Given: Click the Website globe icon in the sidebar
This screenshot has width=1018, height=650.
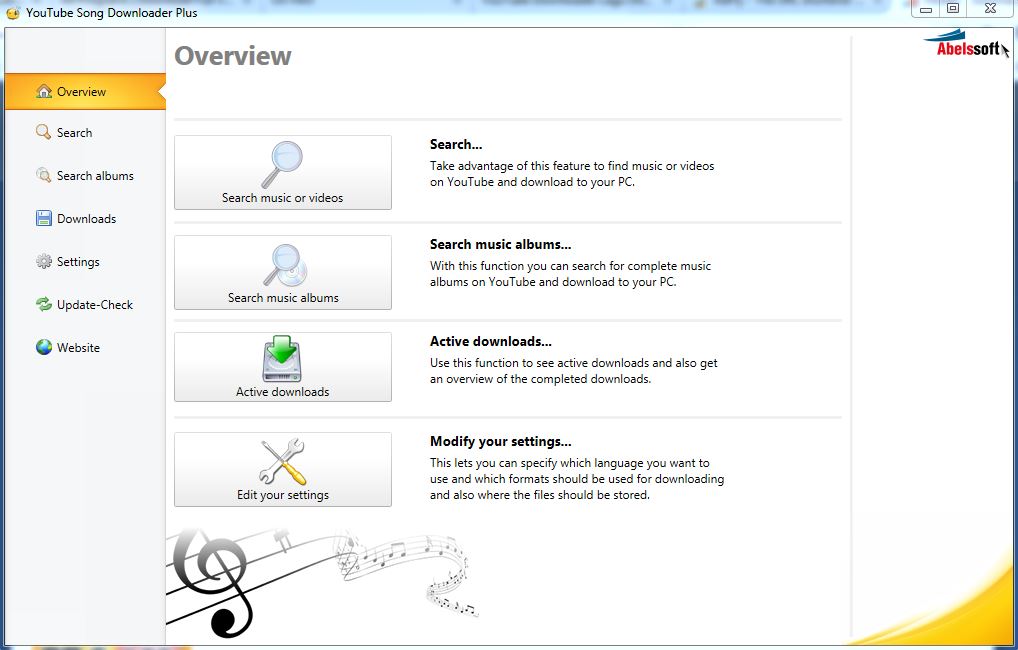Looking at the screenshot, I should pos(43,347).
